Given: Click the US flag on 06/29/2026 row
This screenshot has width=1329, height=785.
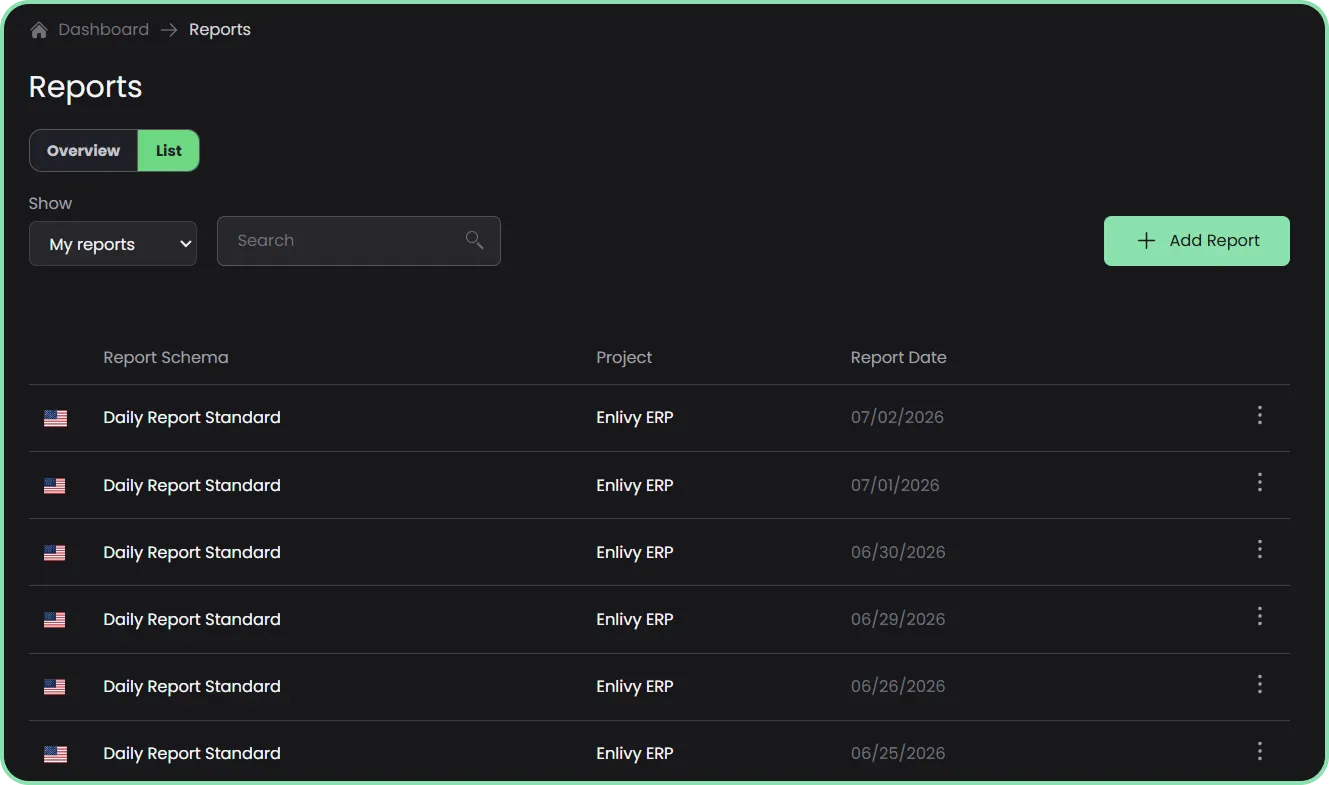Looking at the screenshot, I should tap(55, 620).
